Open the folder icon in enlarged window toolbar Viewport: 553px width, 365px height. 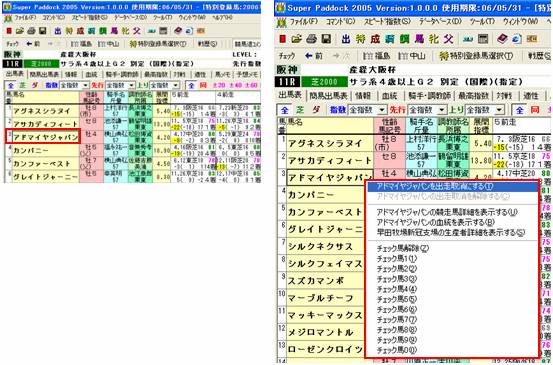pyautogui.click(x=297, y=39)
